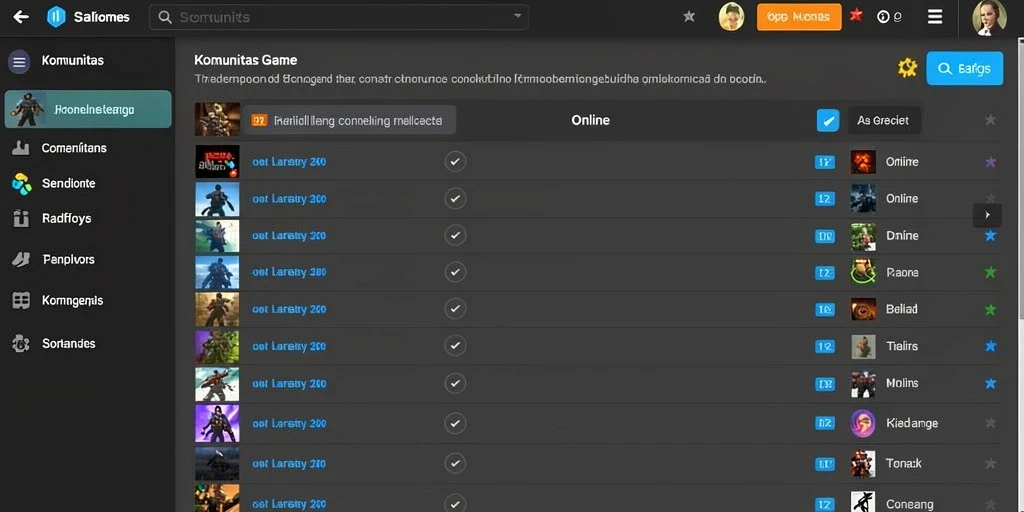Toggle the circle checkmark in the Molins row
The image size is (1024, 512).
point(455,383)
